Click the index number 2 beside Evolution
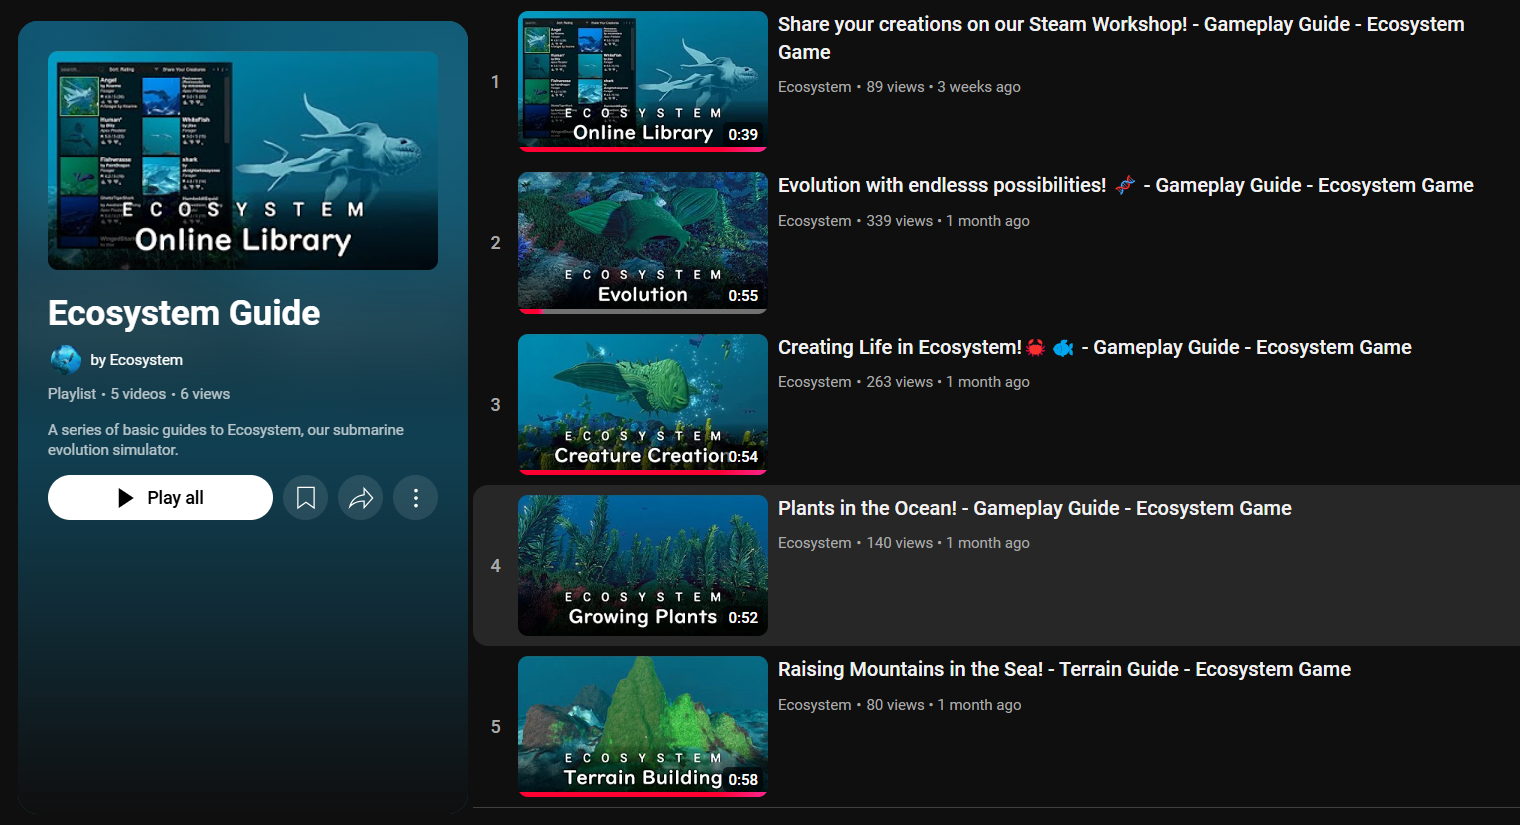 tap(495, 243)
